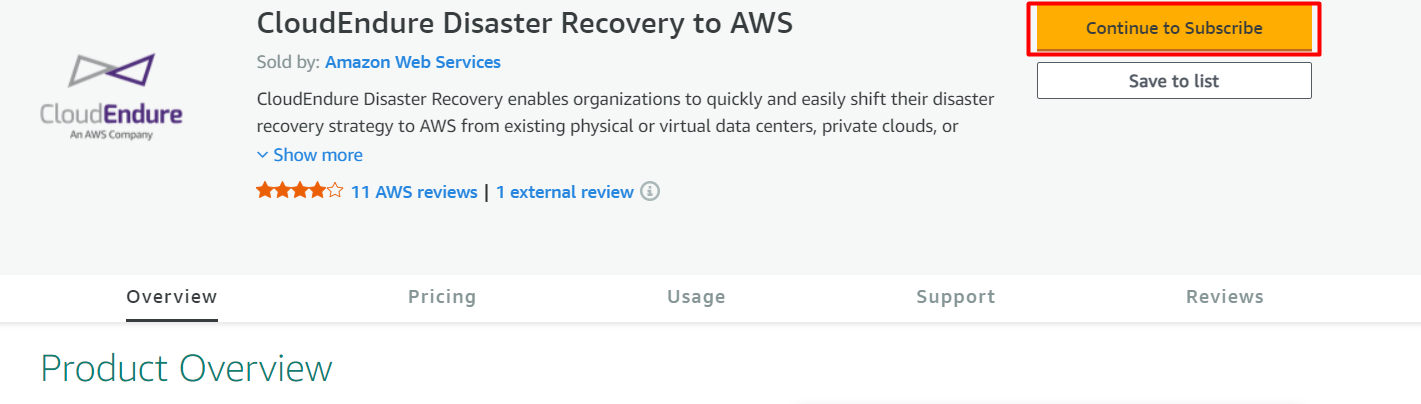Viewport: 1421px width, 404px height.
Task: Select the Overview tab
Action: (x=172, y=297)
